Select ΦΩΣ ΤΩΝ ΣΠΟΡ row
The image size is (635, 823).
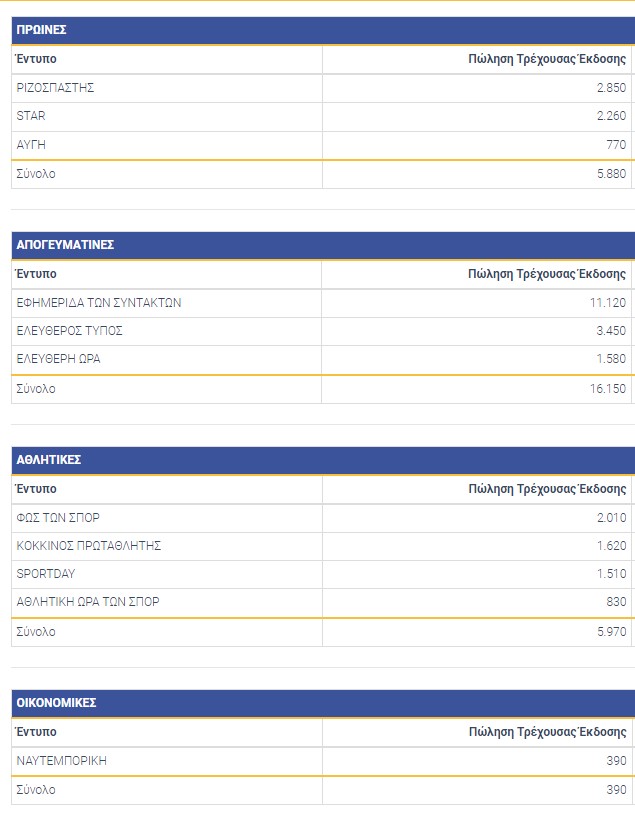click(323, 518)
